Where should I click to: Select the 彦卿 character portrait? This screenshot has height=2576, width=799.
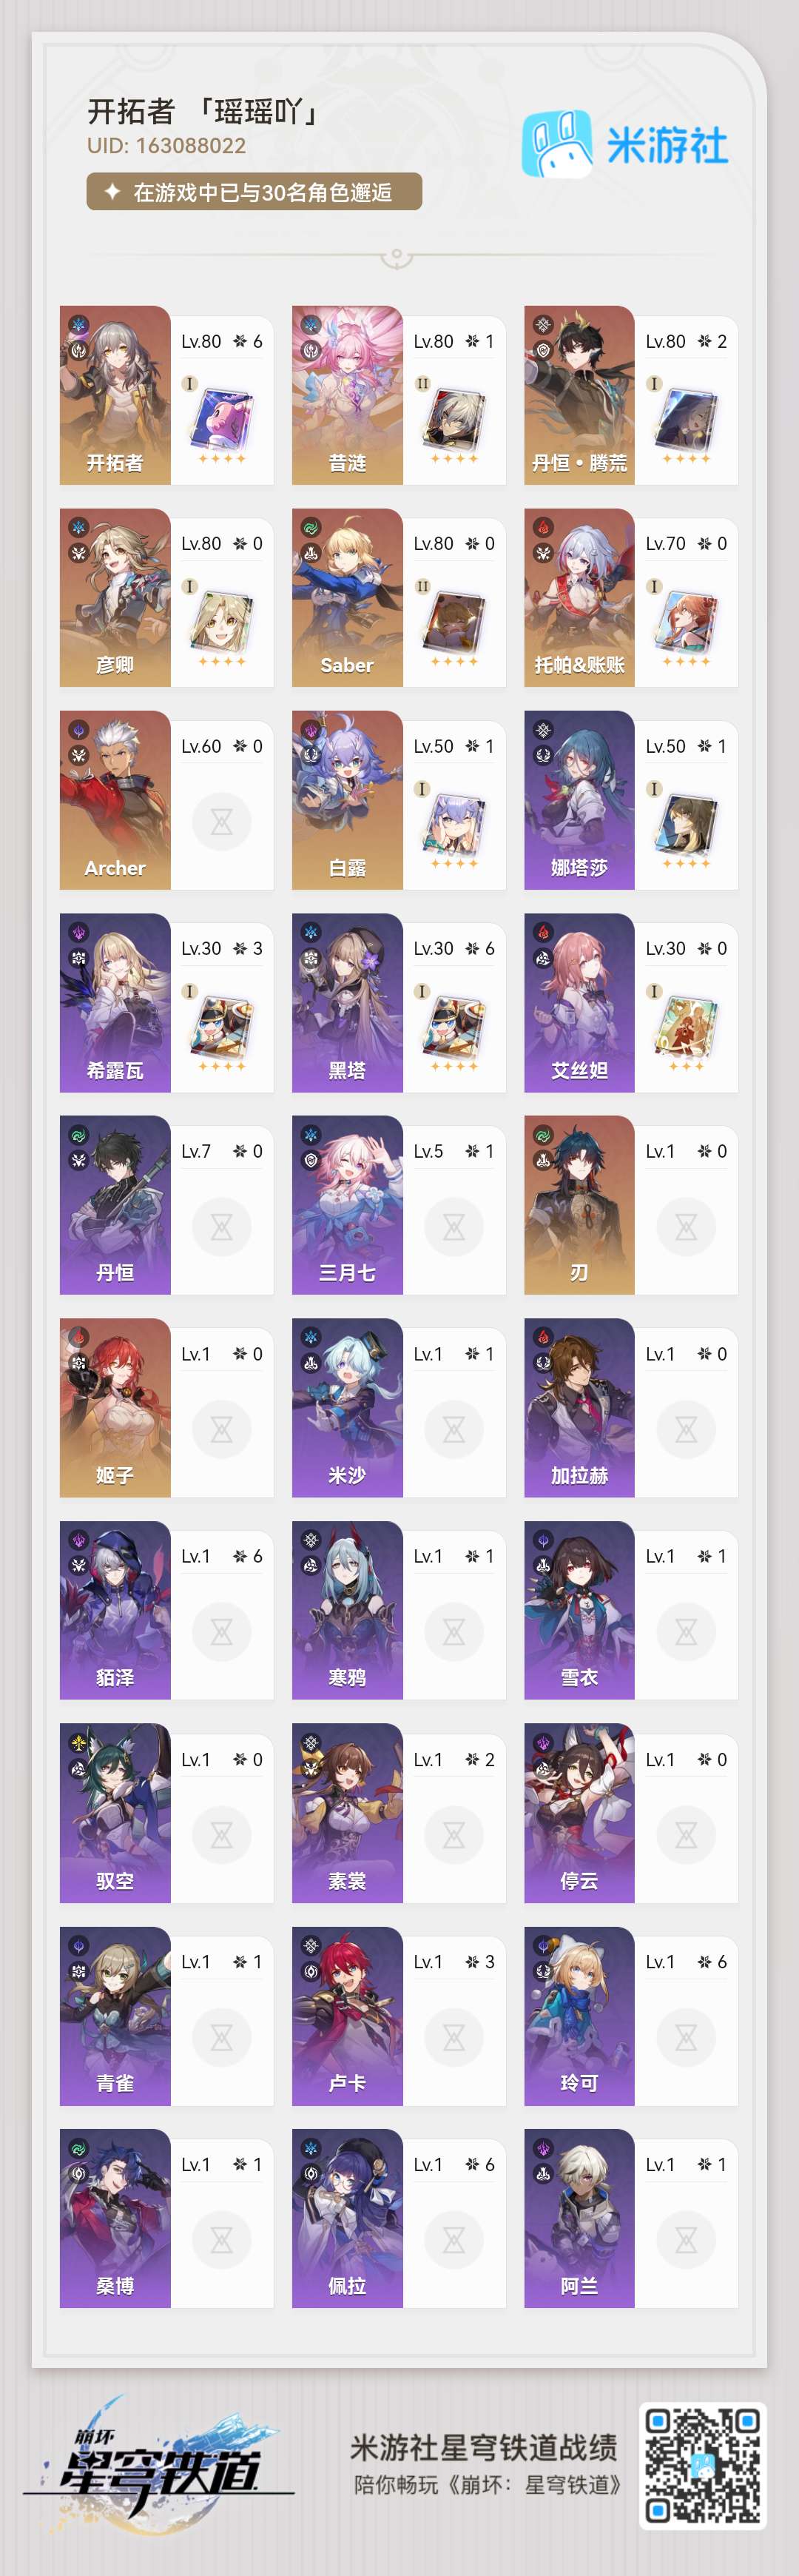pos(115,598)
